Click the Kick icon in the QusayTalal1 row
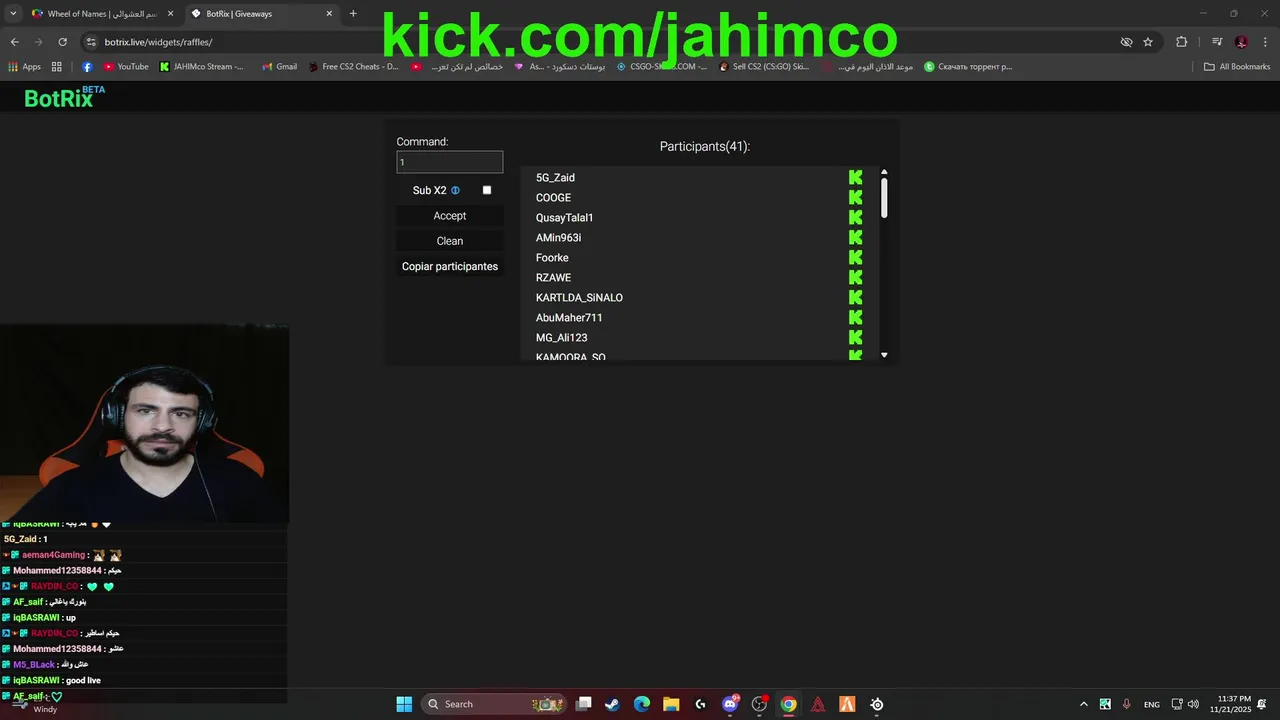 click(x=855, y=218)
